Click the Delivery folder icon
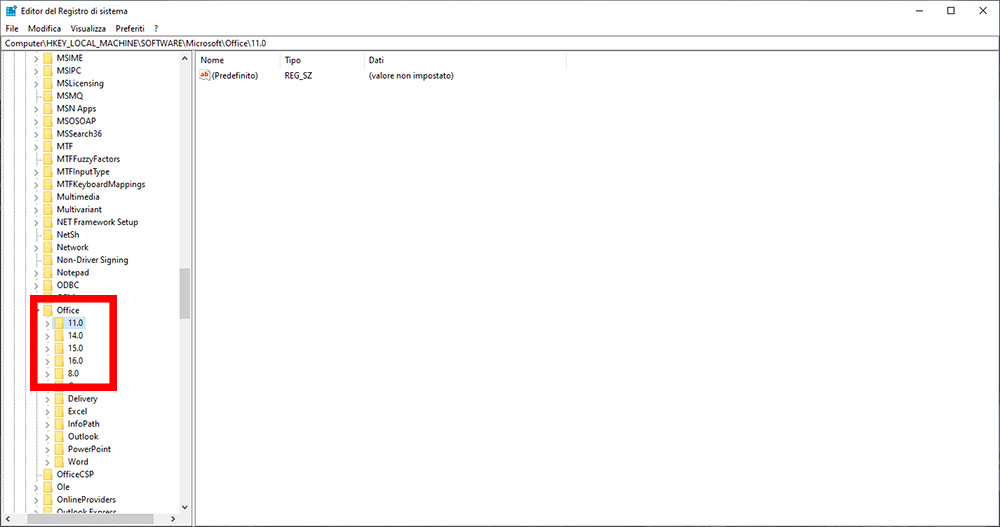 coord(59,399)
